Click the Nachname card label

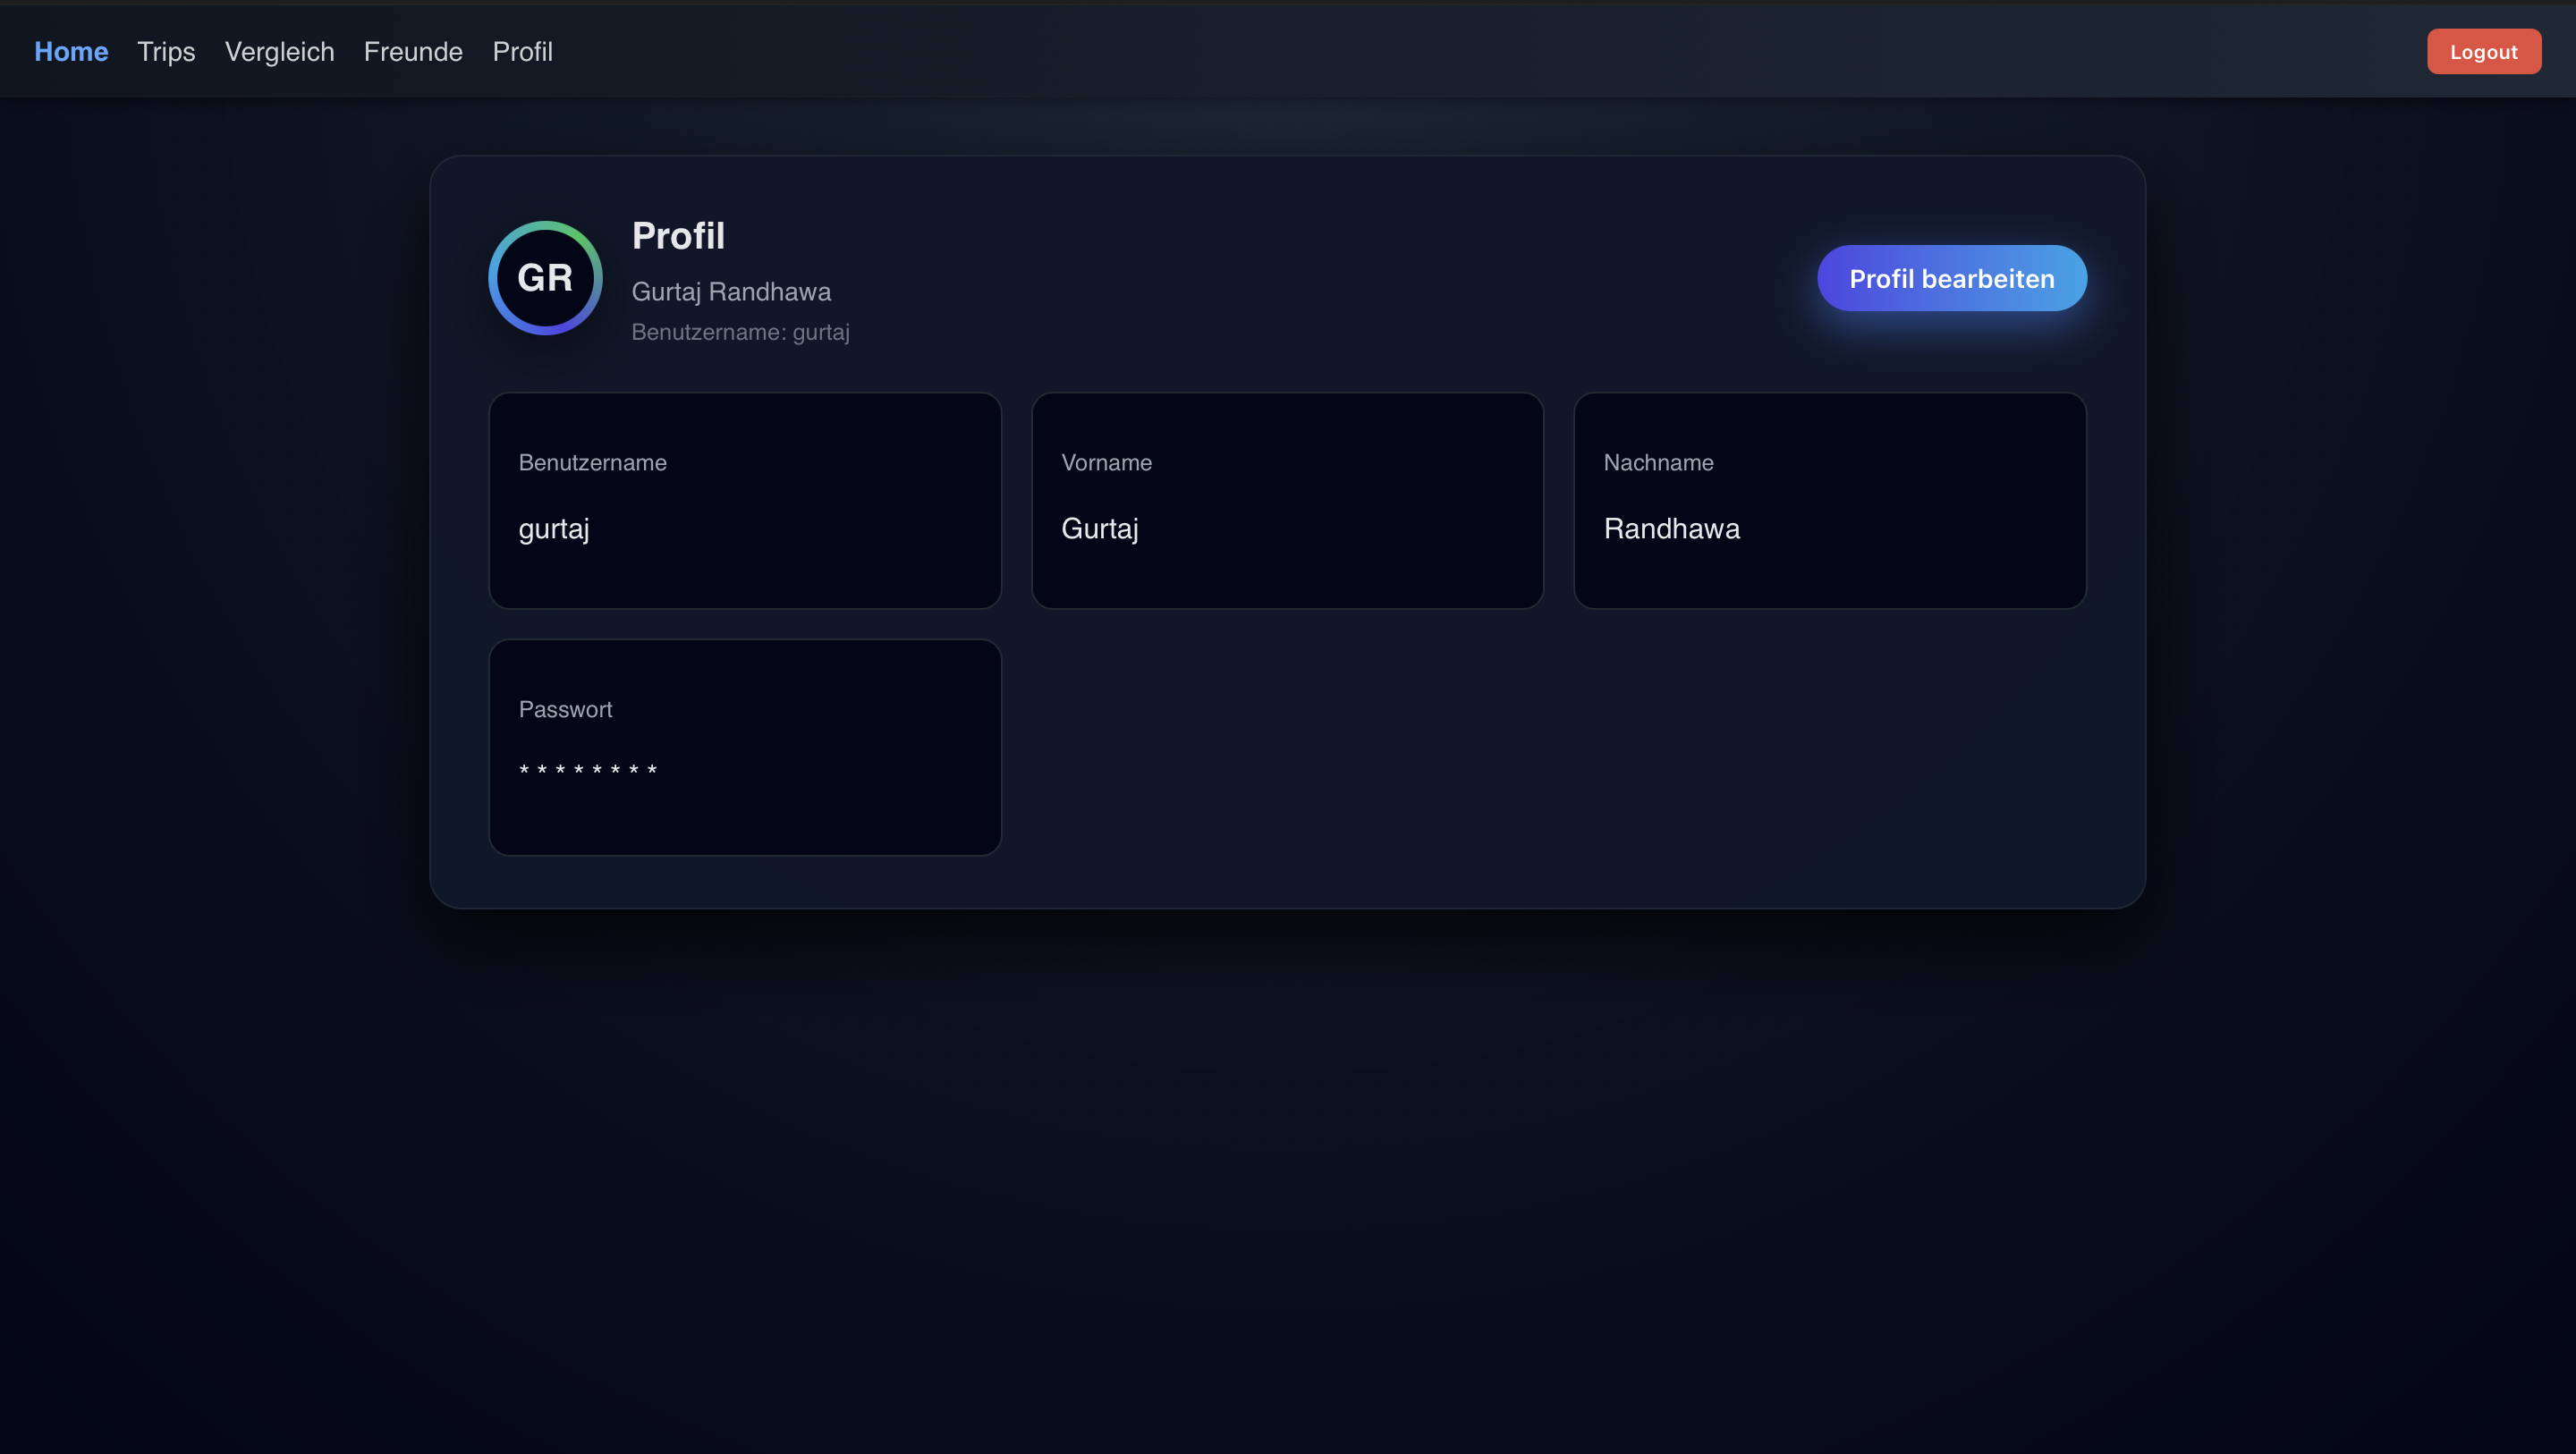[x=1659, y=462]
